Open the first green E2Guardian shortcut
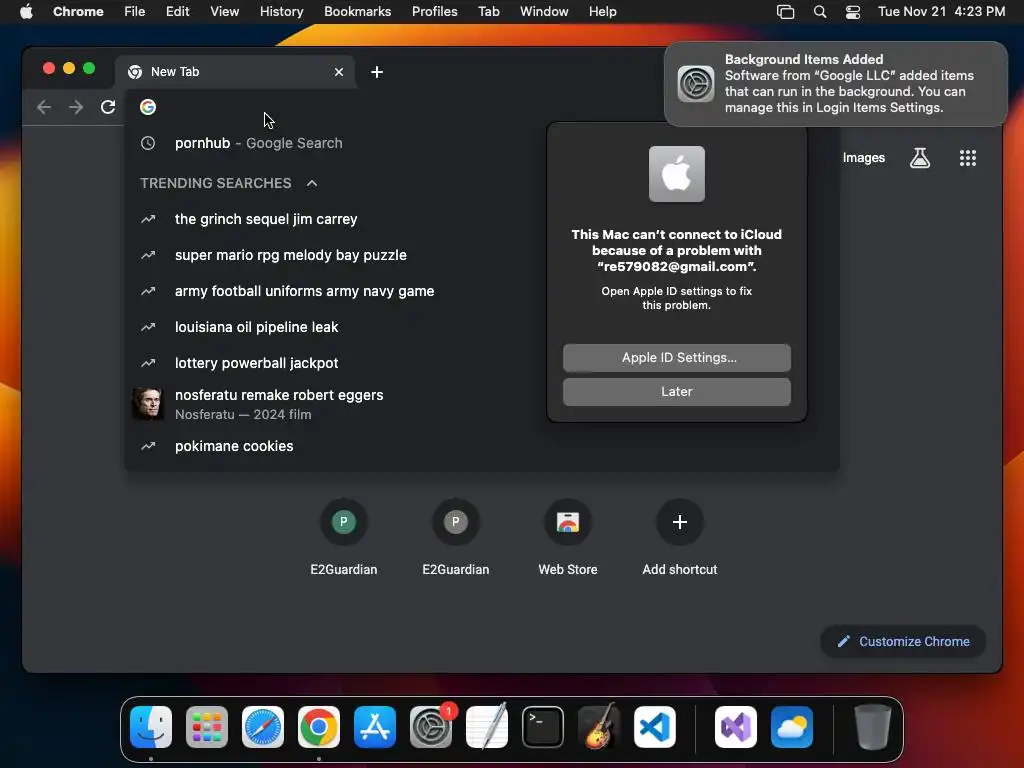1024x768 pixels. (x=344, y=522)
